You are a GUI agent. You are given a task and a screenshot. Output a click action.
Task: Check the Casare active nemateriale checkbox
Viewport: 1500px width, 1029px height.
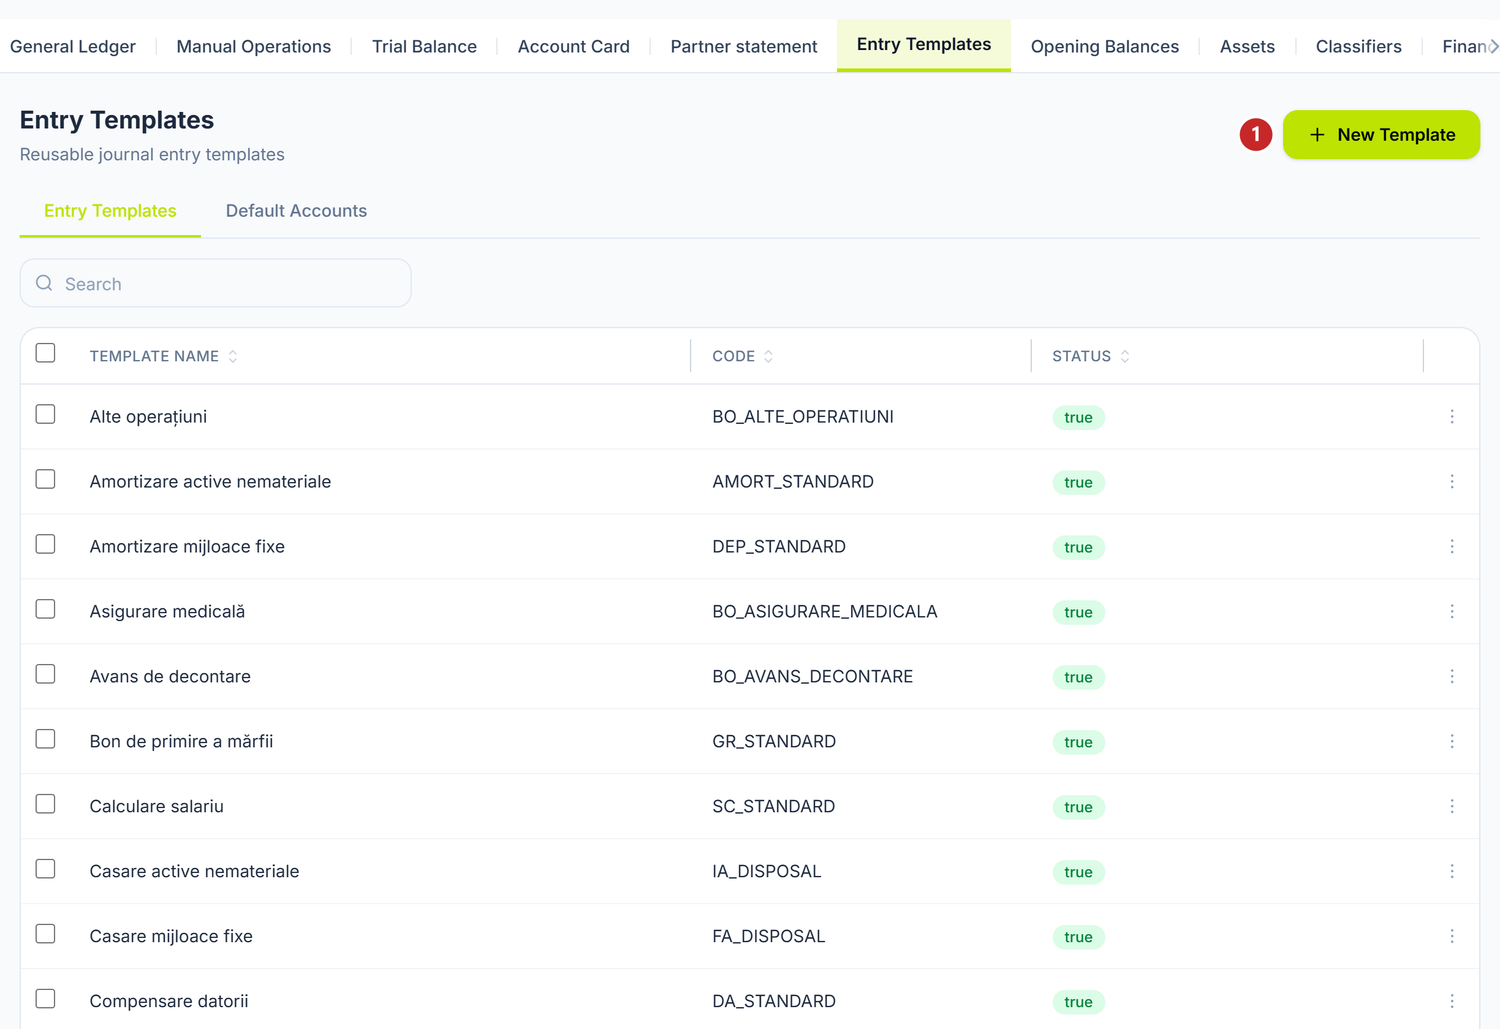[x=45, y=869]
